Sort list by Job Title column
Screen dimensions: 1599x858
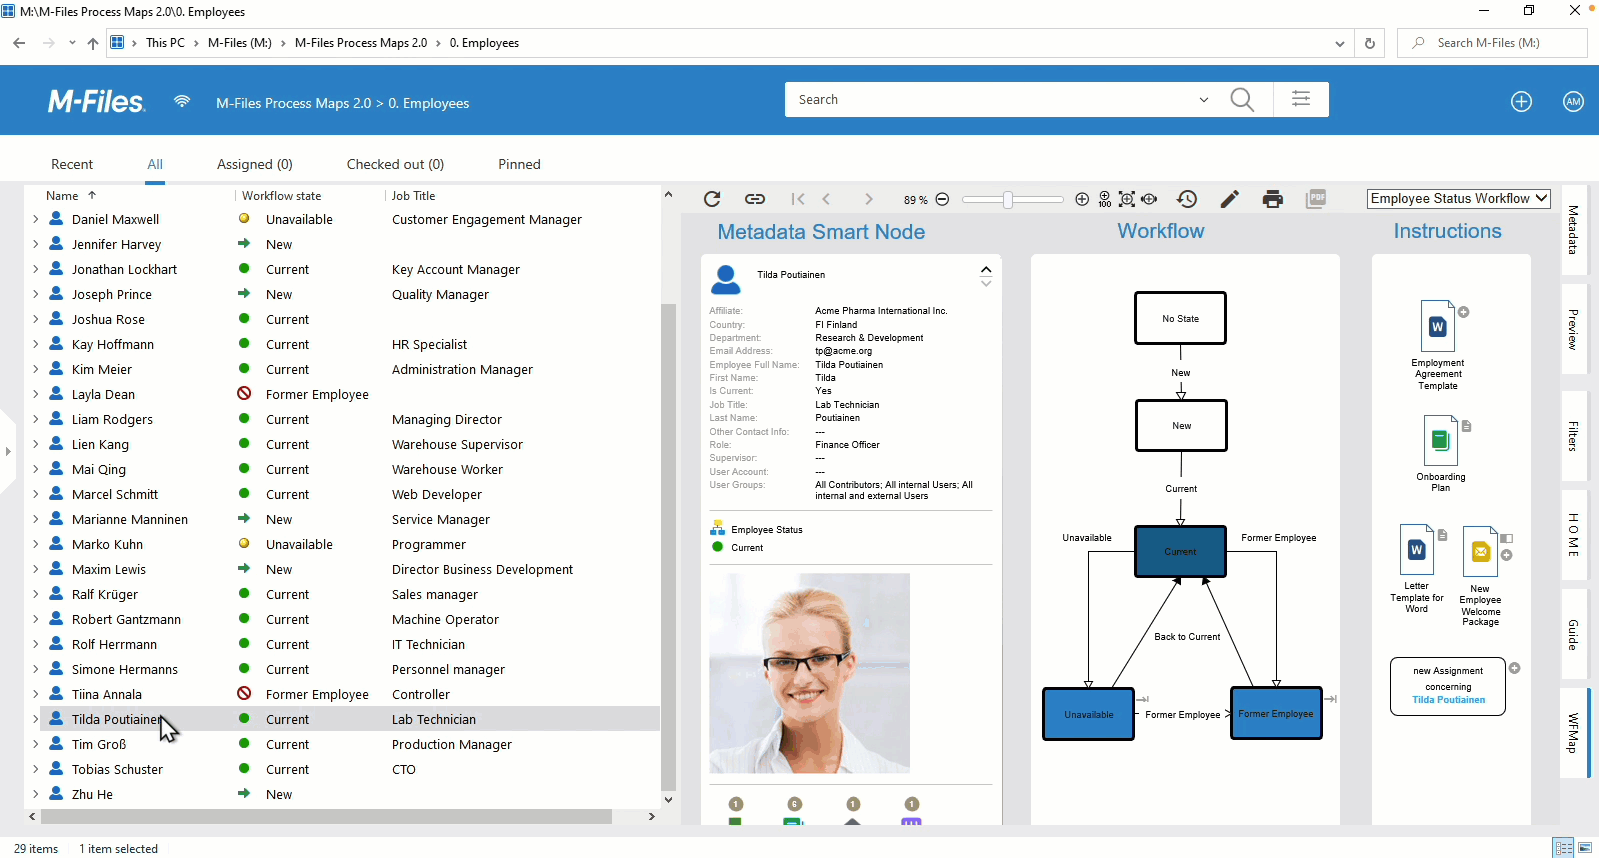pyautogui.click(x=413, y=196)
